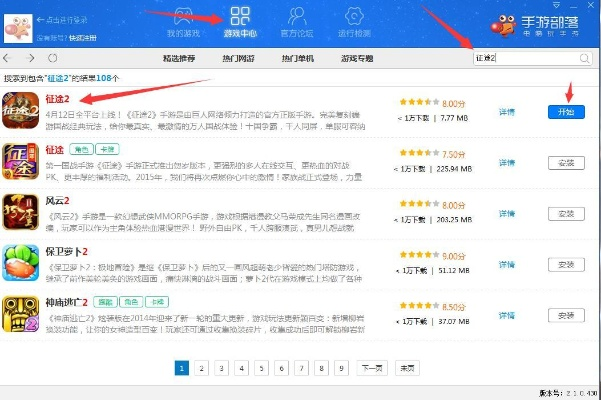601x400 pixels.
Task: View 详情 details for 征途2
Action: [x=507, y=112]
